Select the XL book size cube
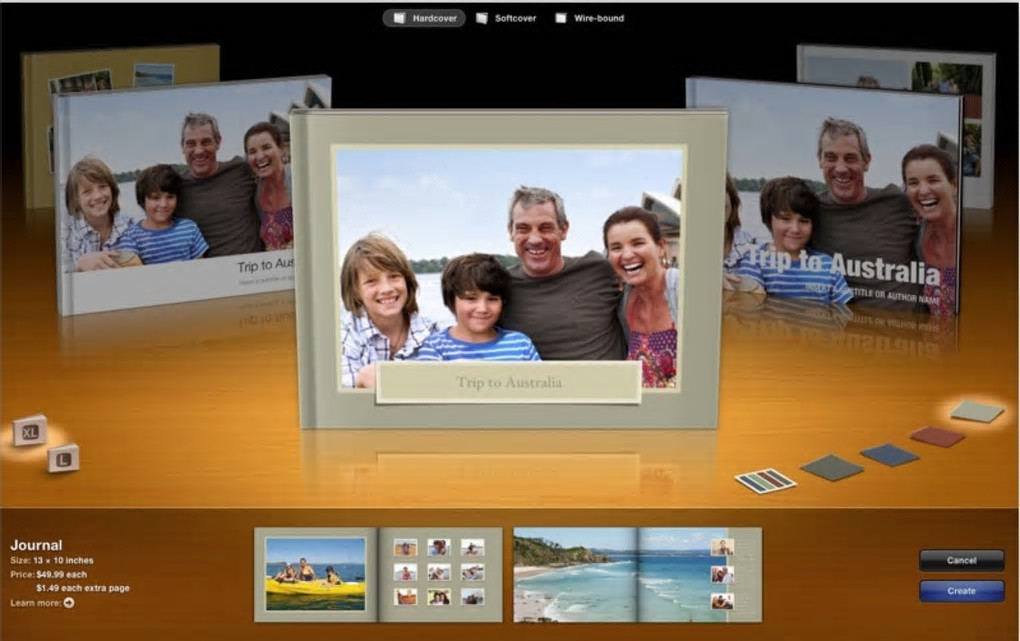 pos(30,431)
